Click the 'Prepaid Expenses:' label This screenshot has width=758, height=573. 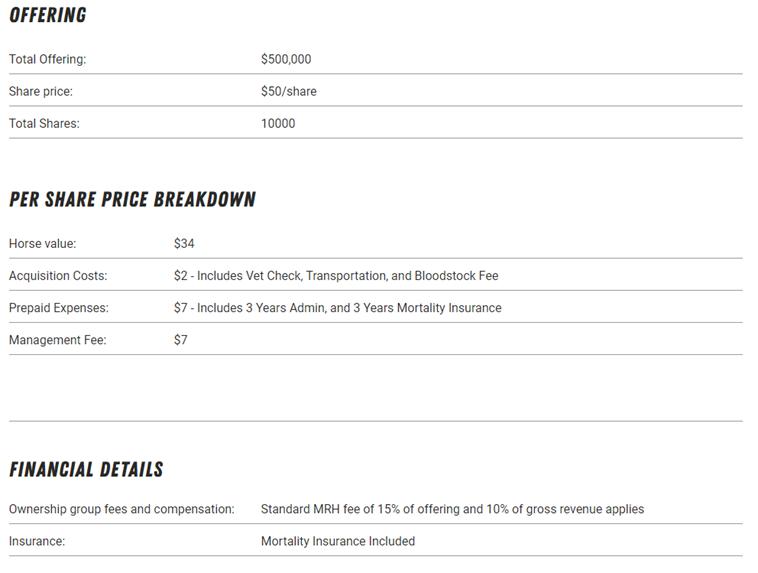pos(59,307)
